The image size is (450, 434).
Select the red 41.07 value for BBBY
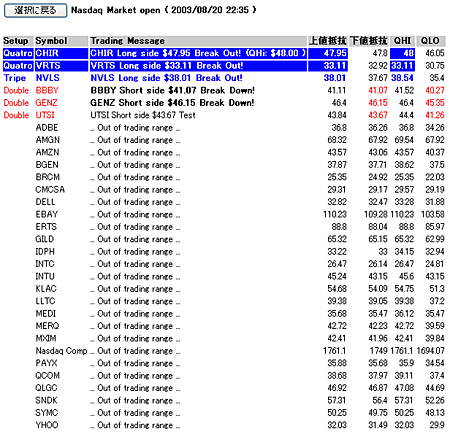(378, 90)
